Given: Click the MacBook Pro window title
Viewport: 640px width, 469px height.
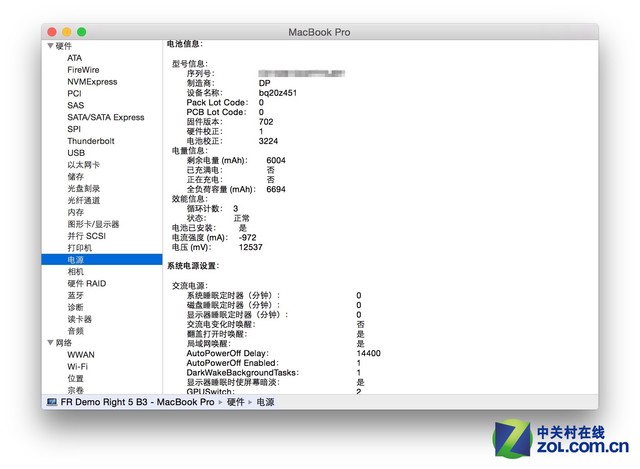Looking at the screenshot, I should point(319,32).
